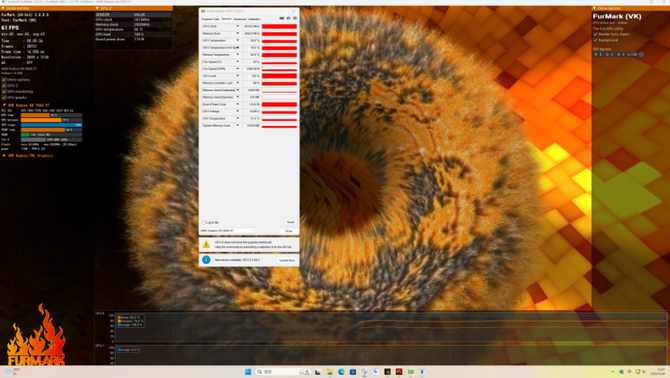Toggle the GPU monitoring checkbox

[x=4, y=91]
